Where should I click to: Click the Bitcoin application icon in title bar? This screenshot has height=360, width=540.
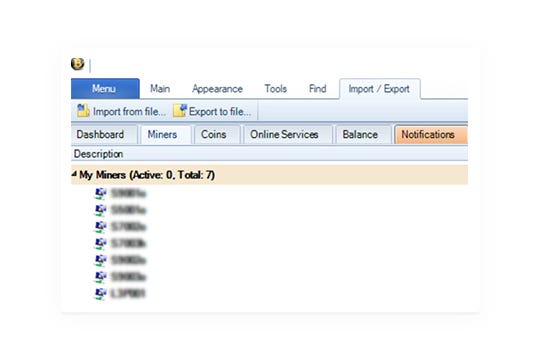[77, 64]
